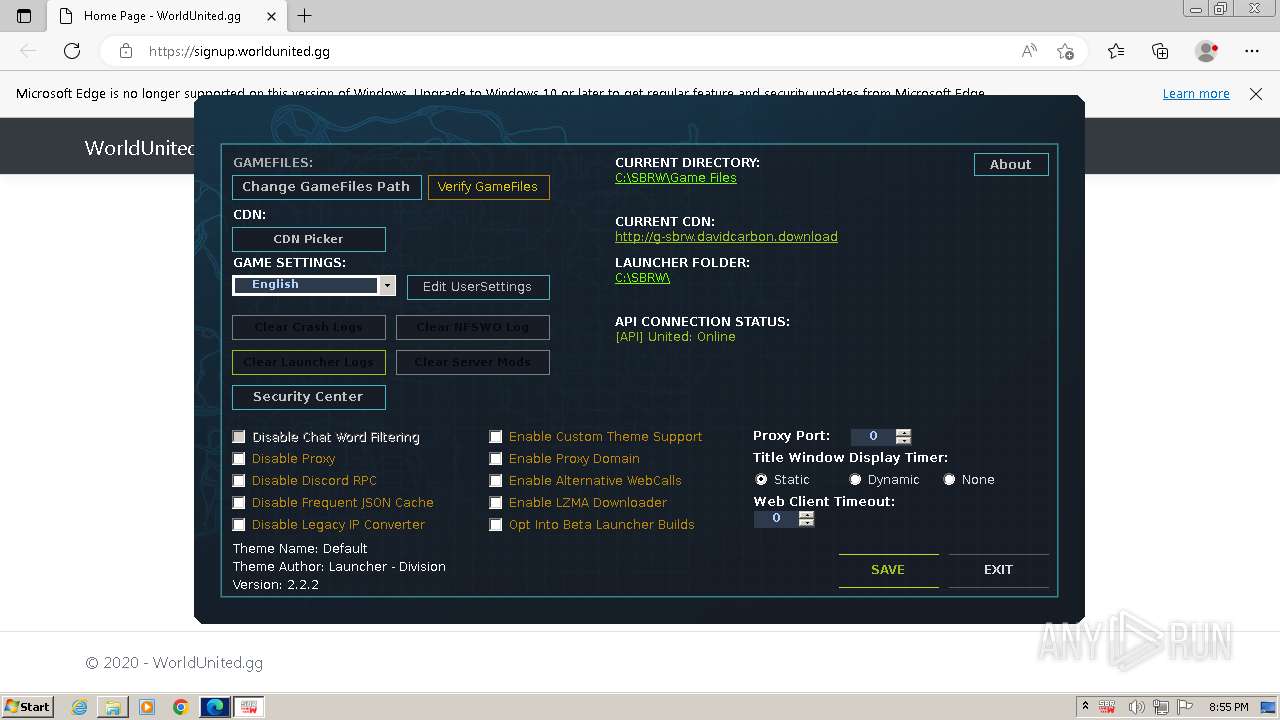Click Change GameFiles Path button

(x=326, y=187)
